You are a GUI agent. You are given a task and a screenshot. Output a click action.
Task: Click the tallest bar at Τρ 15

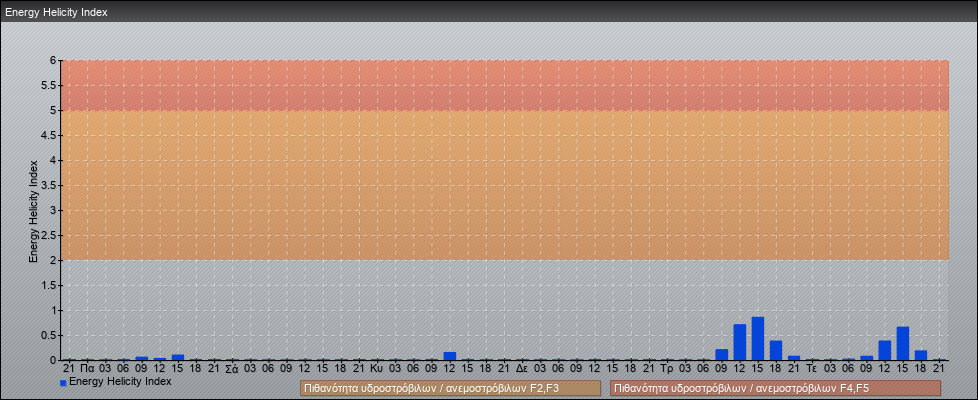[x=758, y=338]
